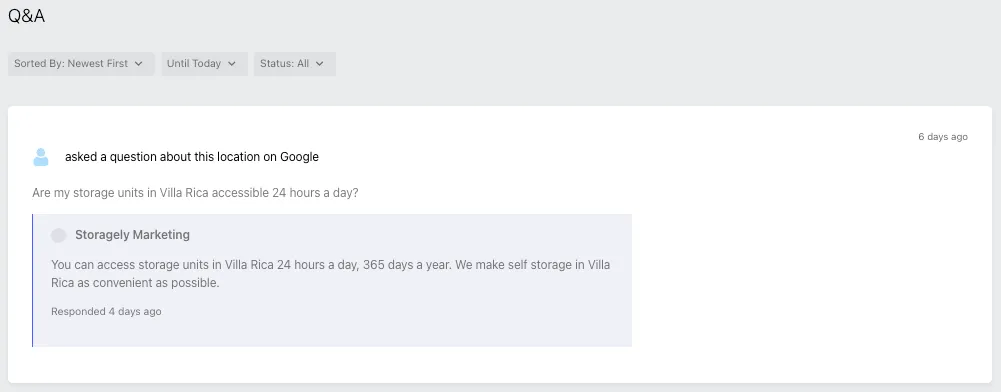1001x392 pixels.
Task: Click the Responded 4 days ago label
Action: 106,312
